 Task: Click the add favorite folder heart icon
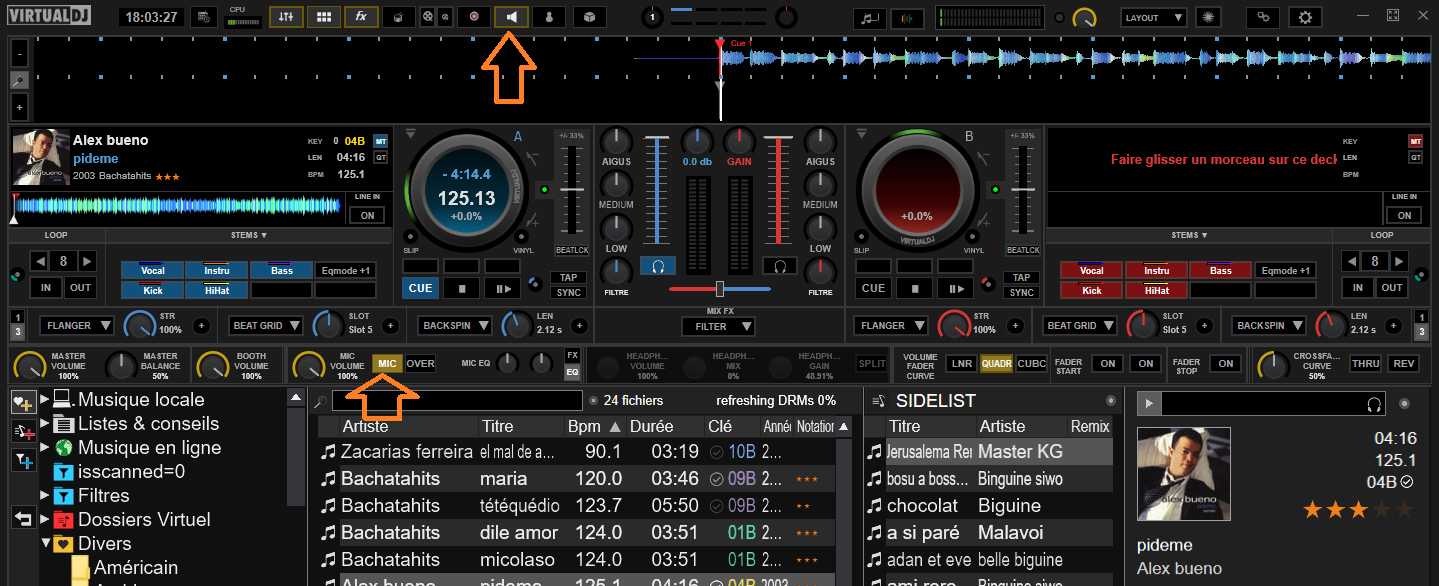(21, 402)
